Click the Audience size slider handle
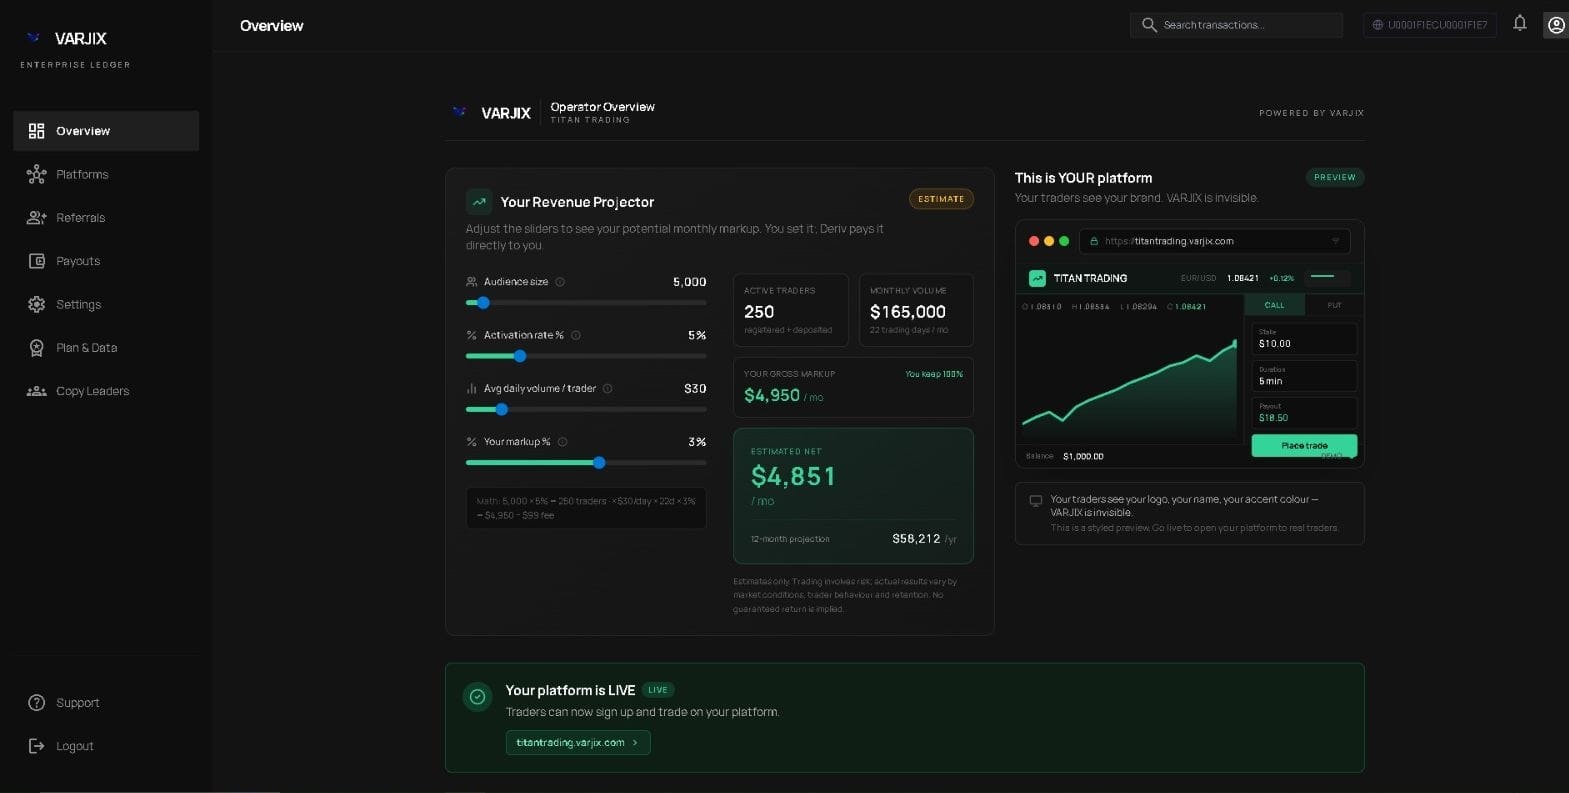The image size is (1569, 793). tap(483, 303)
